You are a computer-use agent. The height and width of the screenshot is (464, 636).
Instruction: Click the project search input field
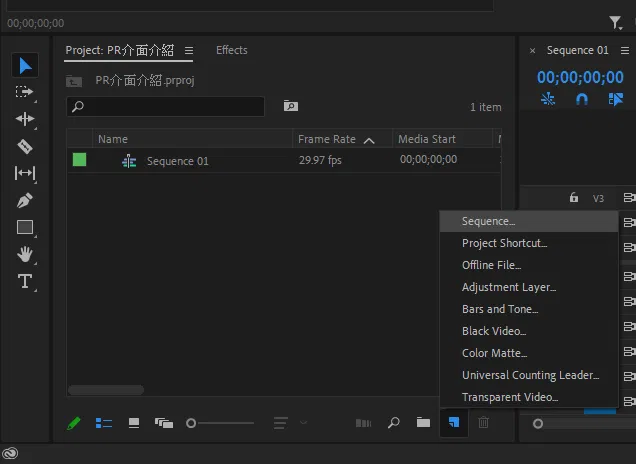(165, 106)
